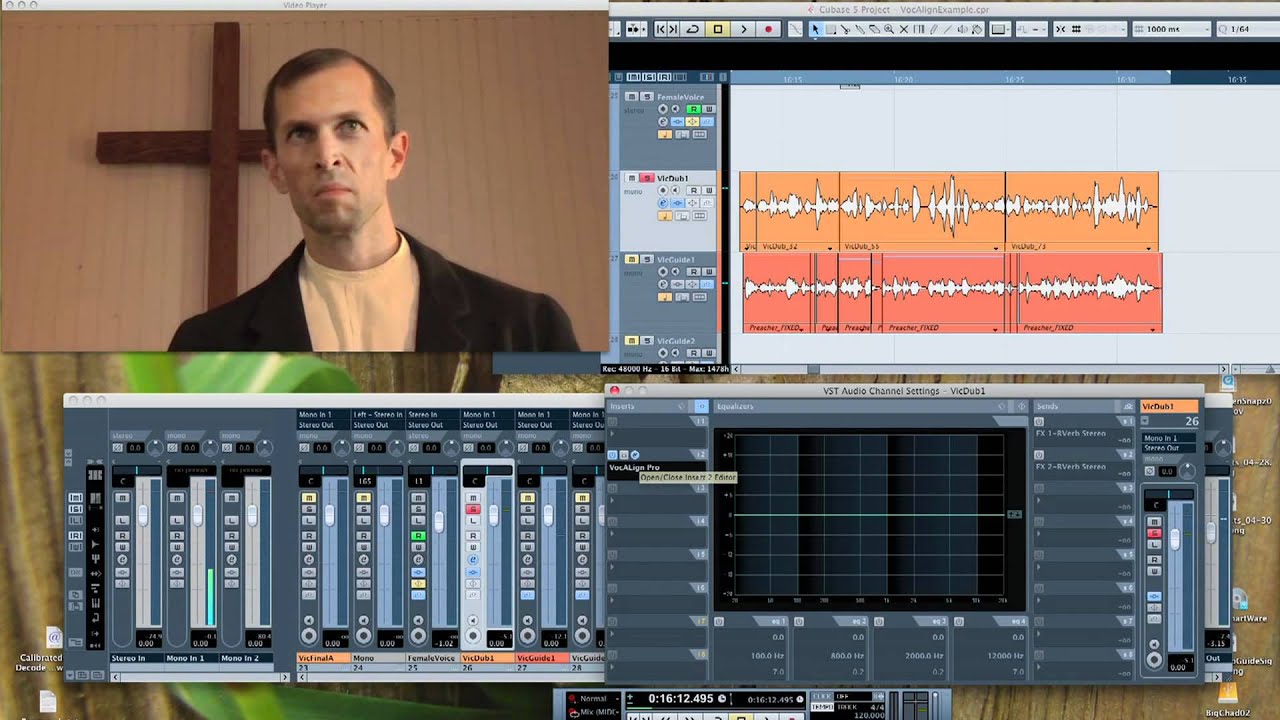Select the Play speaker tool
Image resolution: width=1280 pixels, height=720 pixels.
[962, 29]
